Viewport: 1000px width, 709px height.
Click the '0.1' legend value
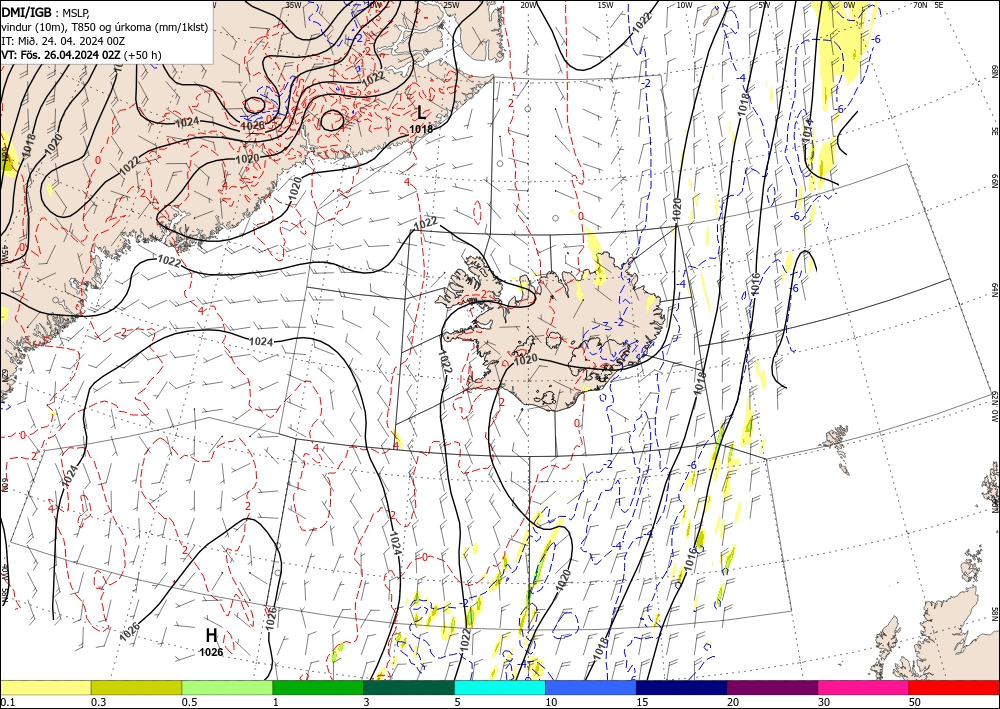(x=6, y=702)
